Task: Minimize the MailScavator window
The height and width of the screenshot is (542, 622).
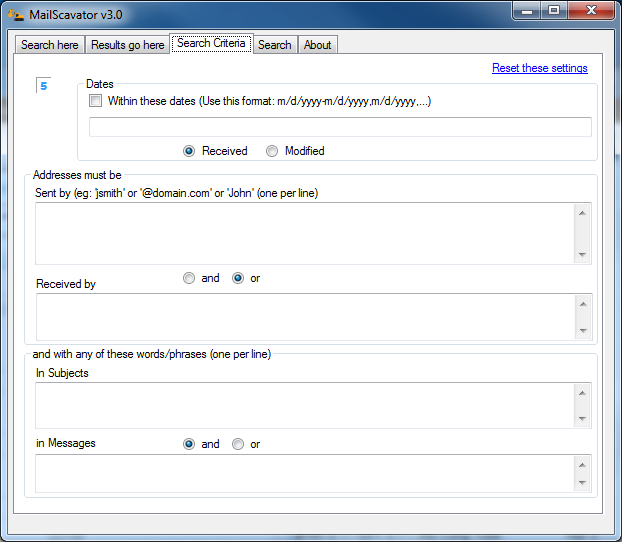Action: [527, 11]
